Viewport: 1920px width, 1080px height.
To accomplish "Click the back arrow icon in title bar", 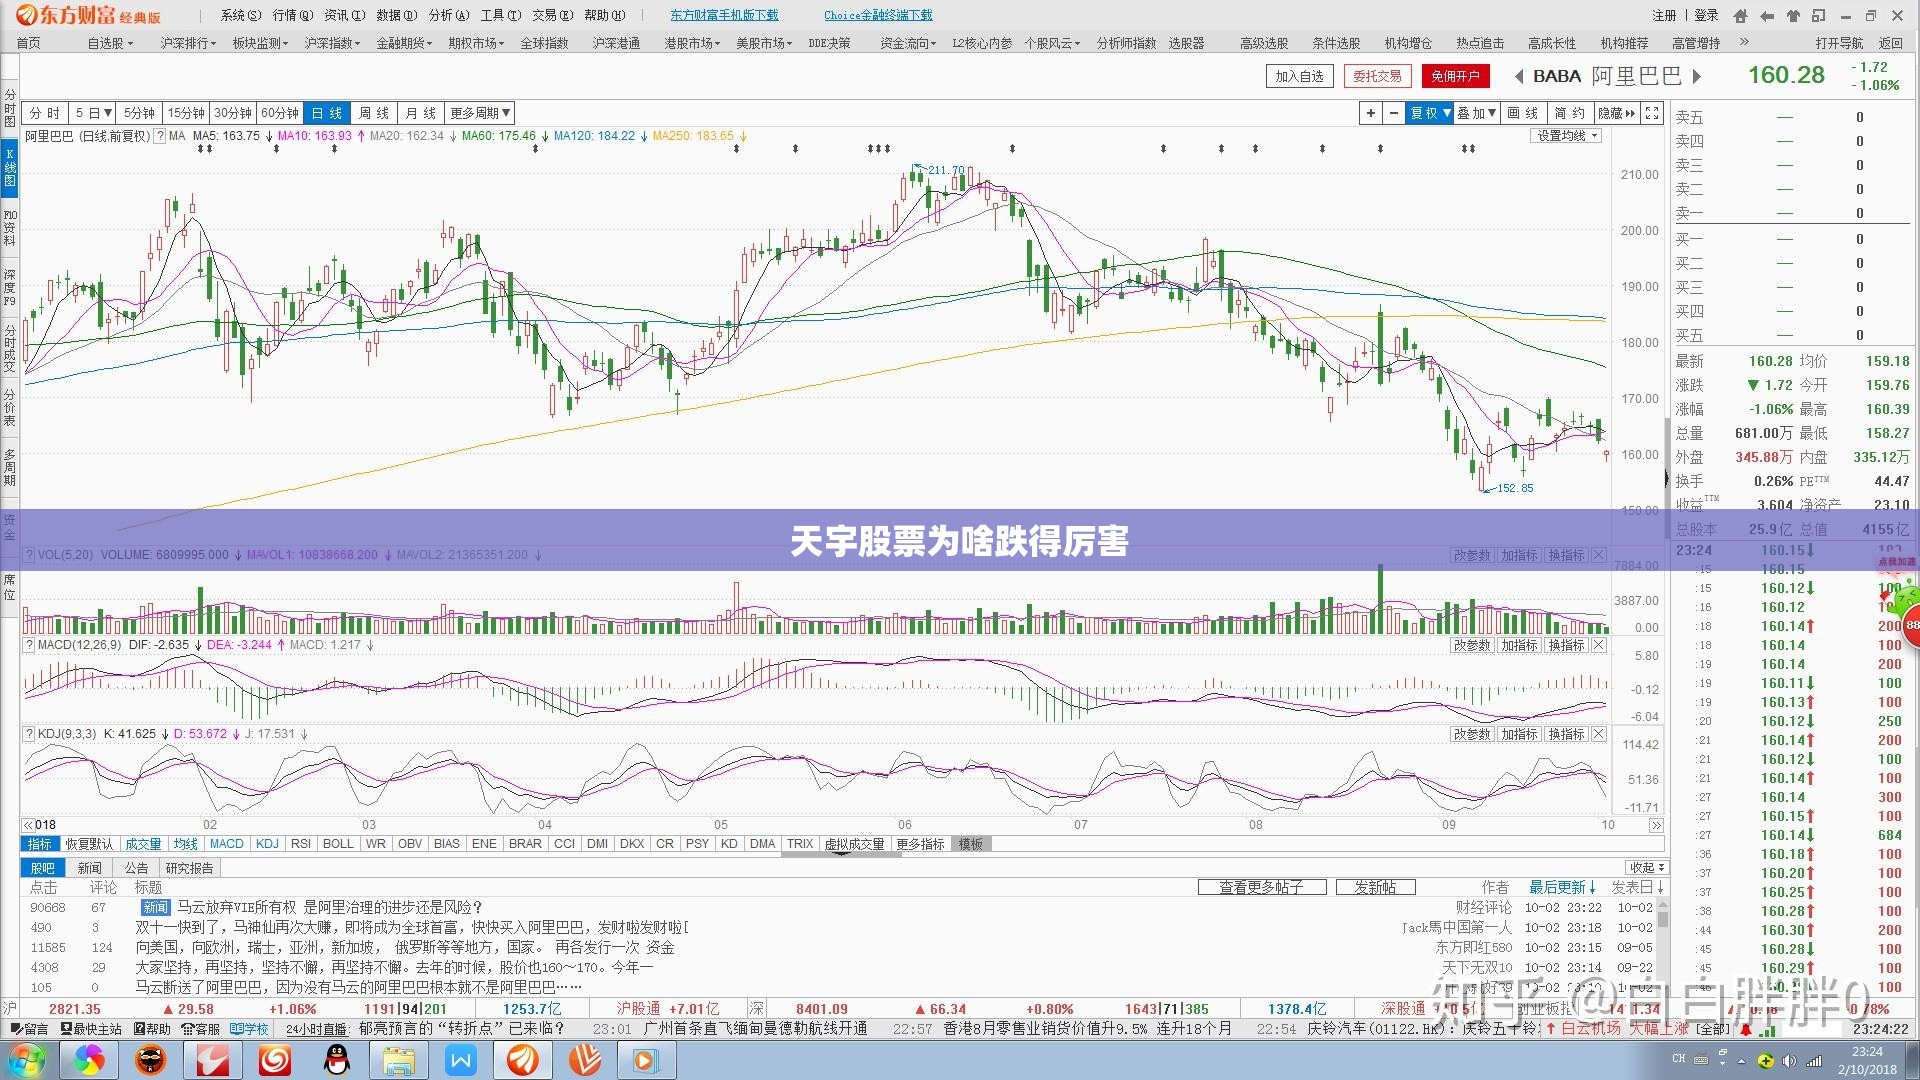I will click(x=1767, y=15).
